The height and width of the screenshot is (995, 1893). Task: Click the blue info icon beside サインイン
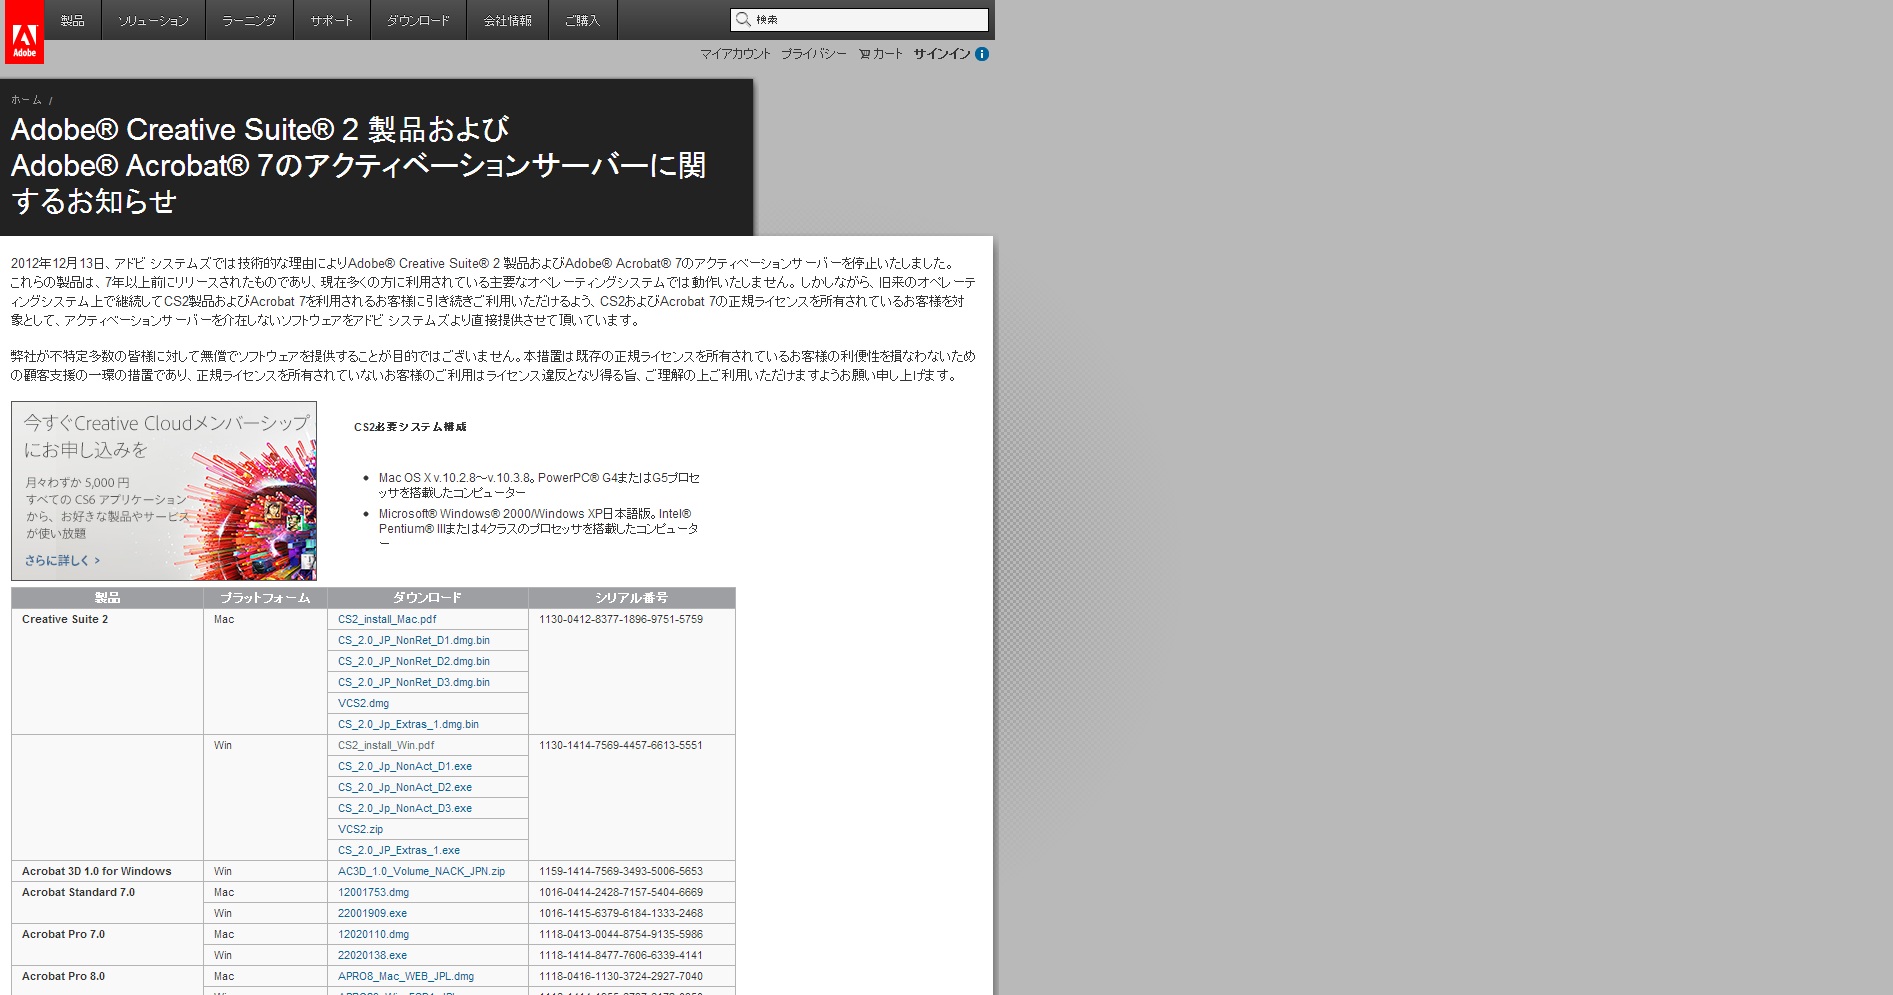coord(982,54)
